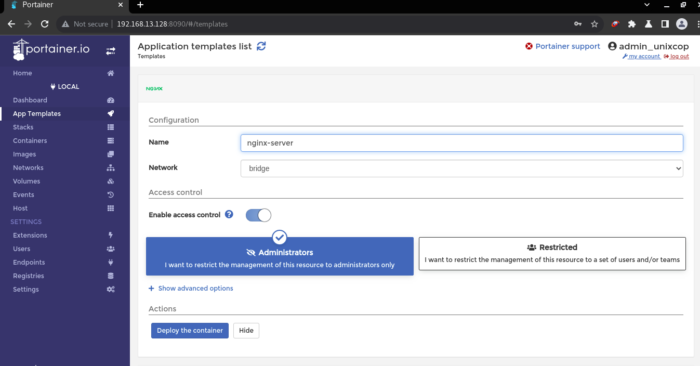Reload the page in browser toolbar

(45, 24)
